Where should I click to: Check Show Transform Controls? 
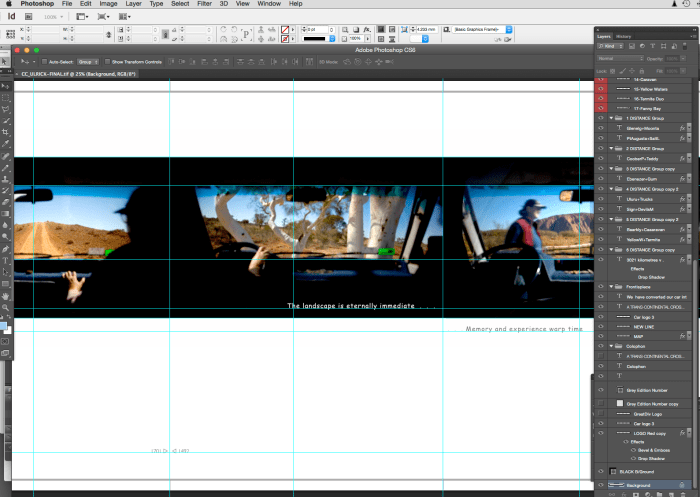105,61
